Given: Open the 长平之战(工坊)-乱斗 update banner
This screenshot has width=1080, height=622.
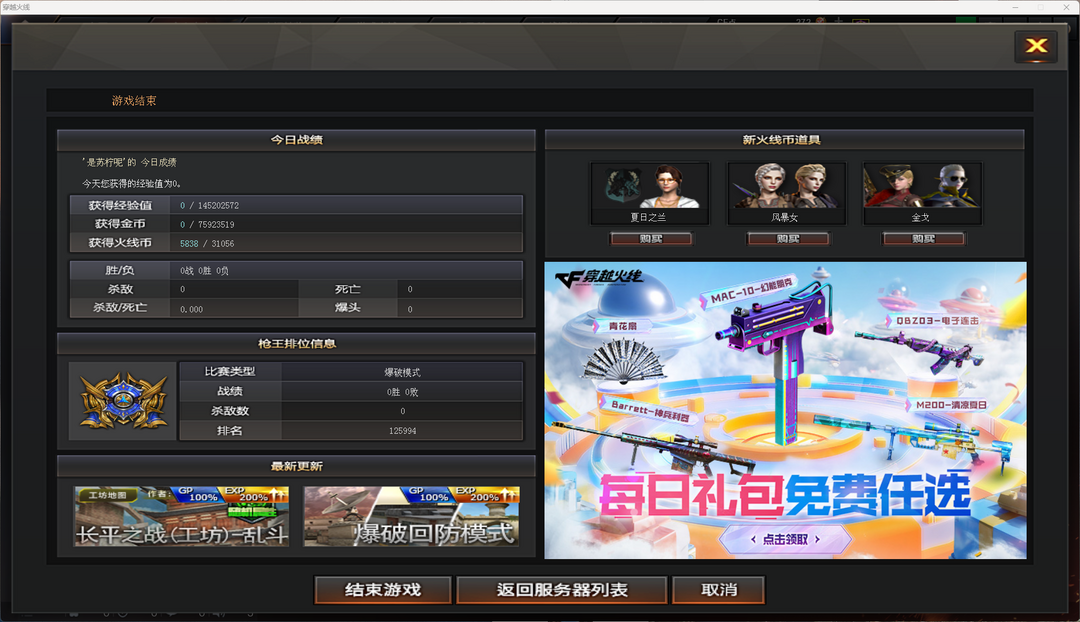Looking at the screenshot, I should (x=181, y=516).
